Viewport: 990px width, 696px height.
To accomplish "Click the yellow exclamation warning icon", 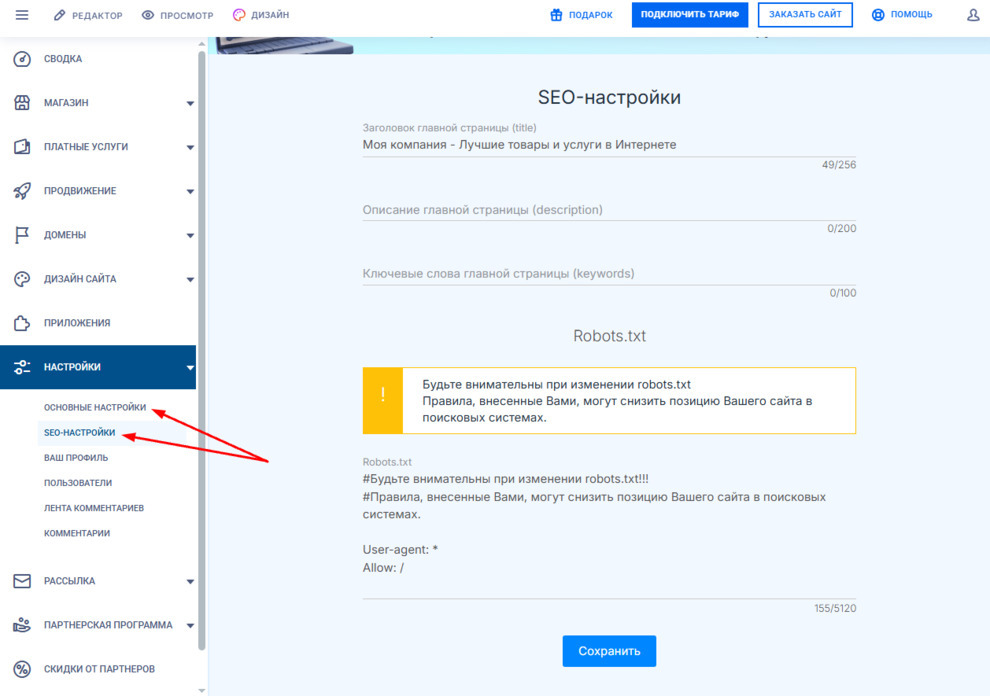I will point(383,400).
